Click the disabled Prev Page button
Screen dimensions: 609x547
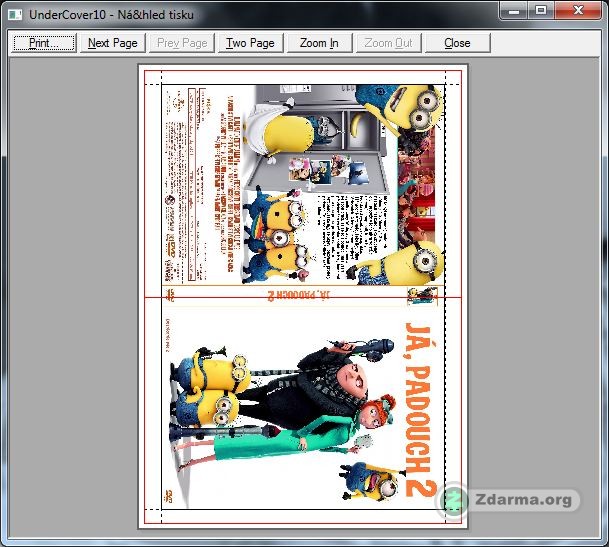pos(182,43)
